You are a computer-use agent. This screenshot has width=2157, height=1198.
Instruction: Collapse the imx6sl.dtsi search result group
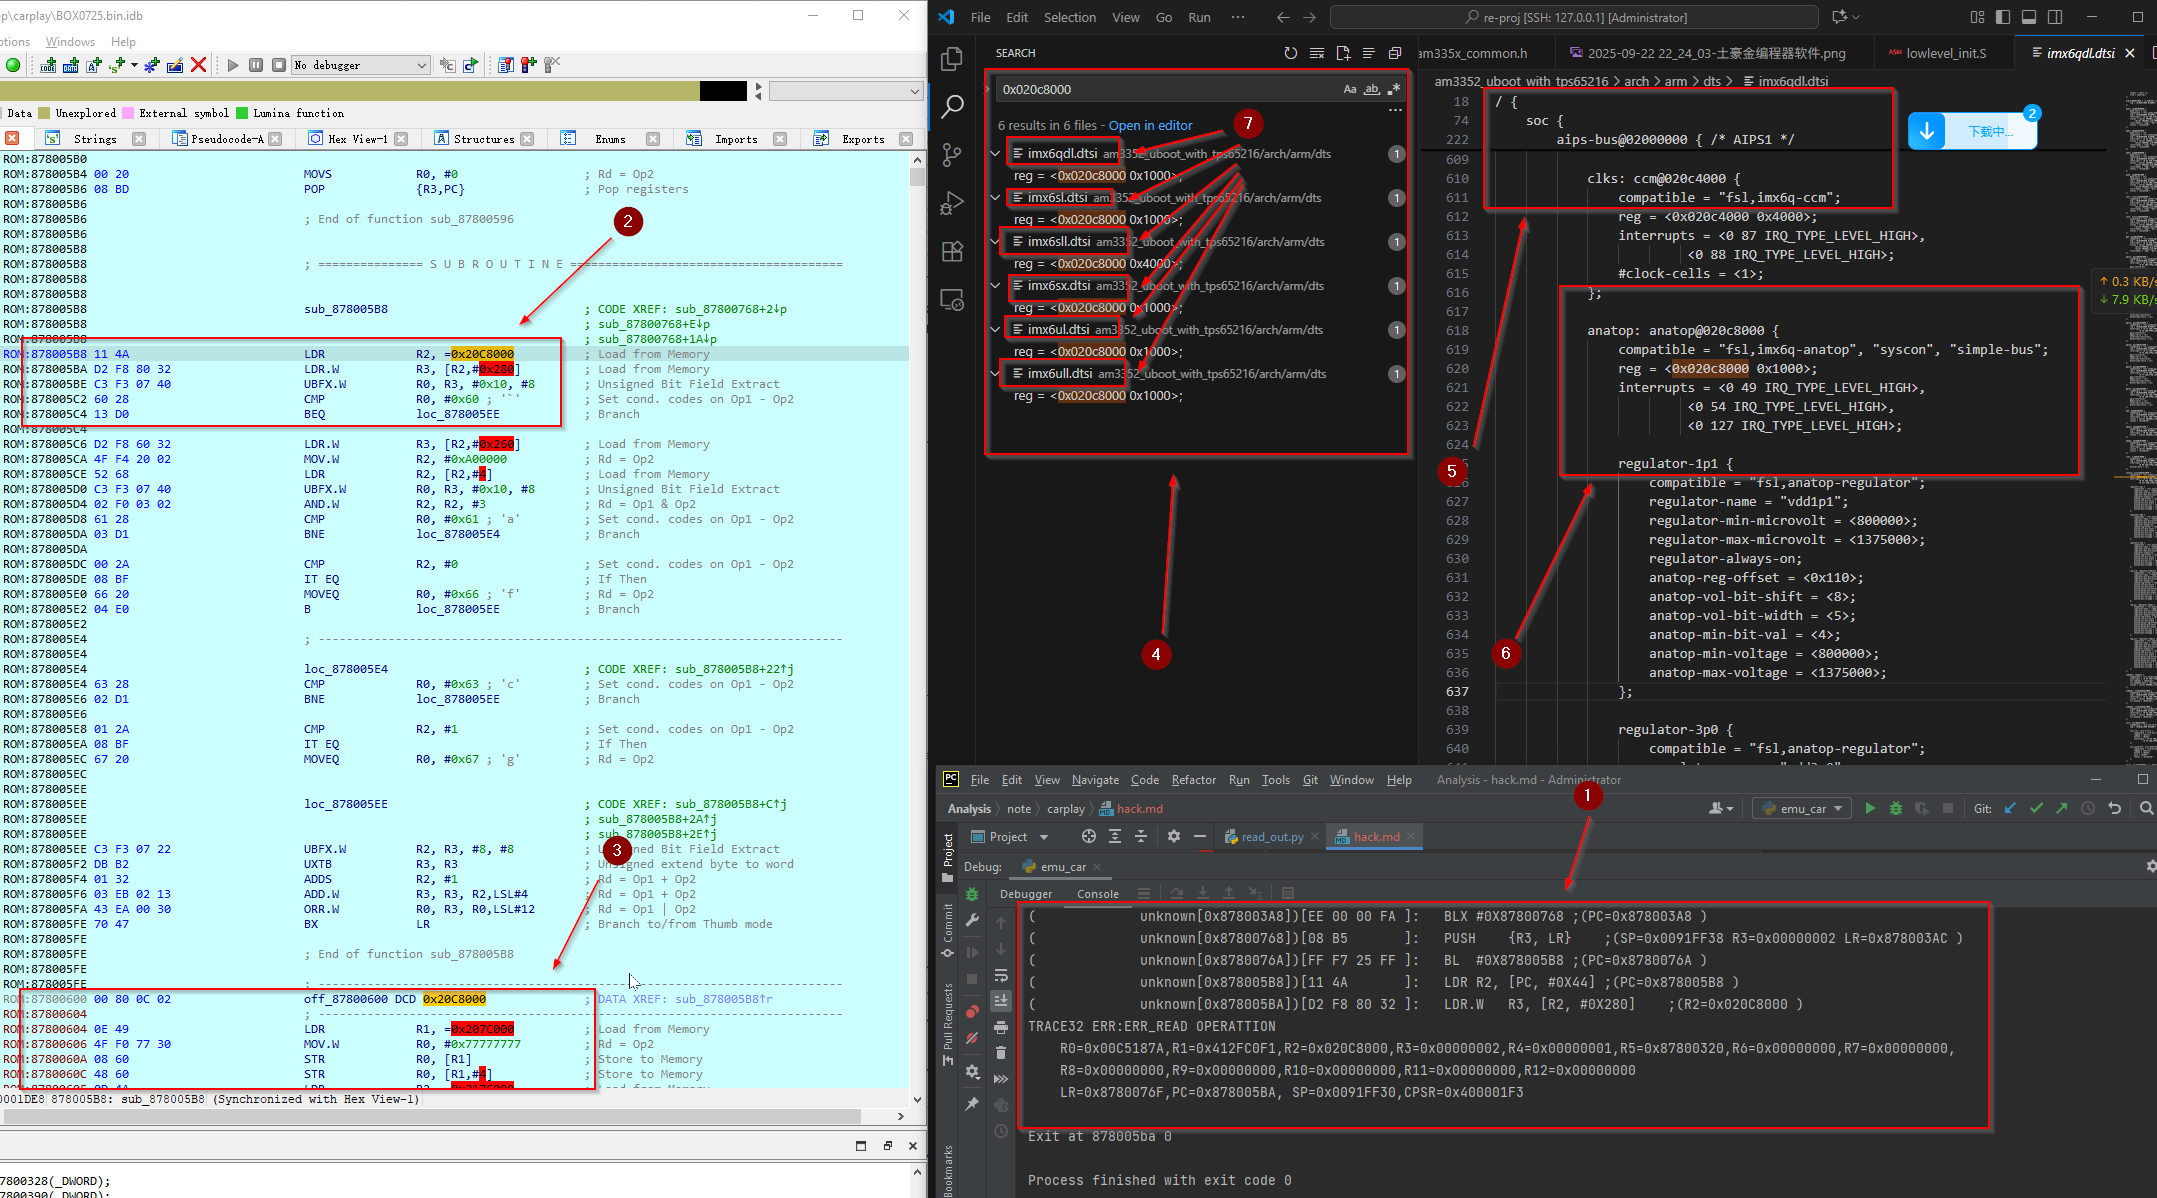[x=995, y=198]
